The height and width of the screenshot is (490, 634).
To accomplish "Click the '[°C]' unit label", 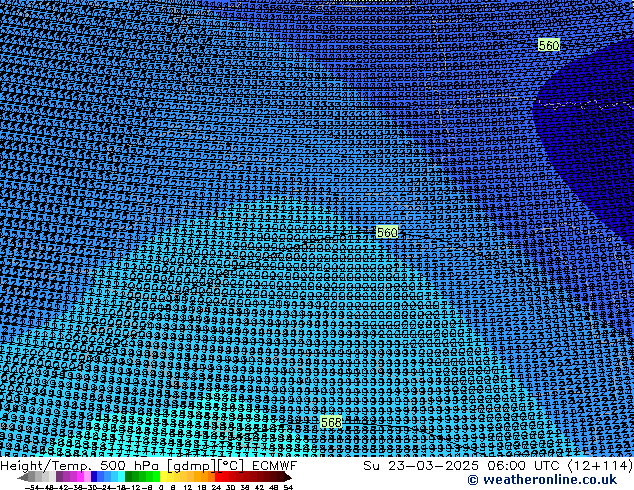I will click(x=231, y=466).
